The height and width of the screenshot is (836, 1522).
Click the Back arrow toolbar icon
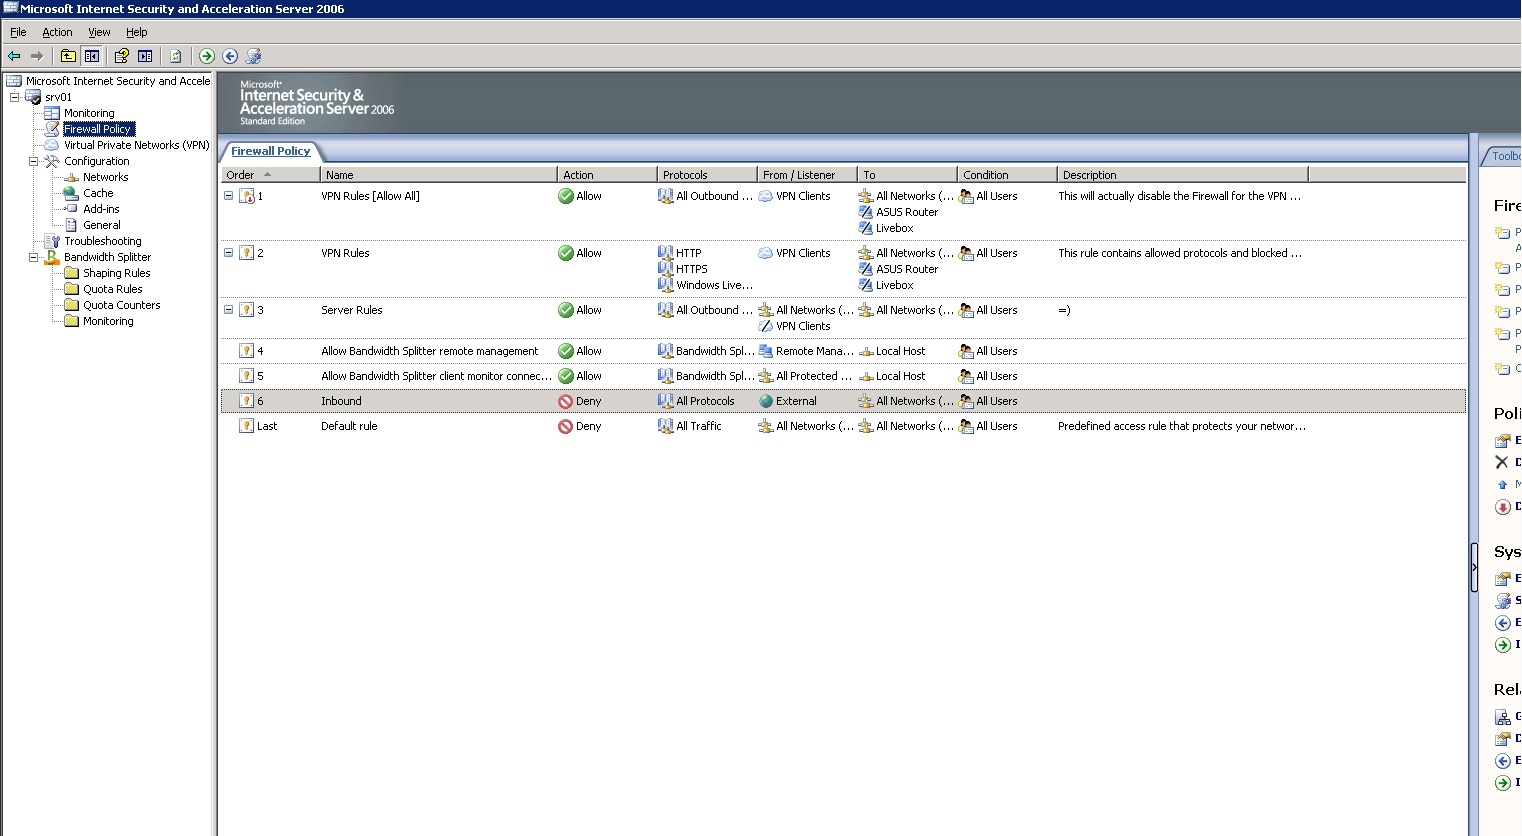pyautogui.click(x=14, y=56)
